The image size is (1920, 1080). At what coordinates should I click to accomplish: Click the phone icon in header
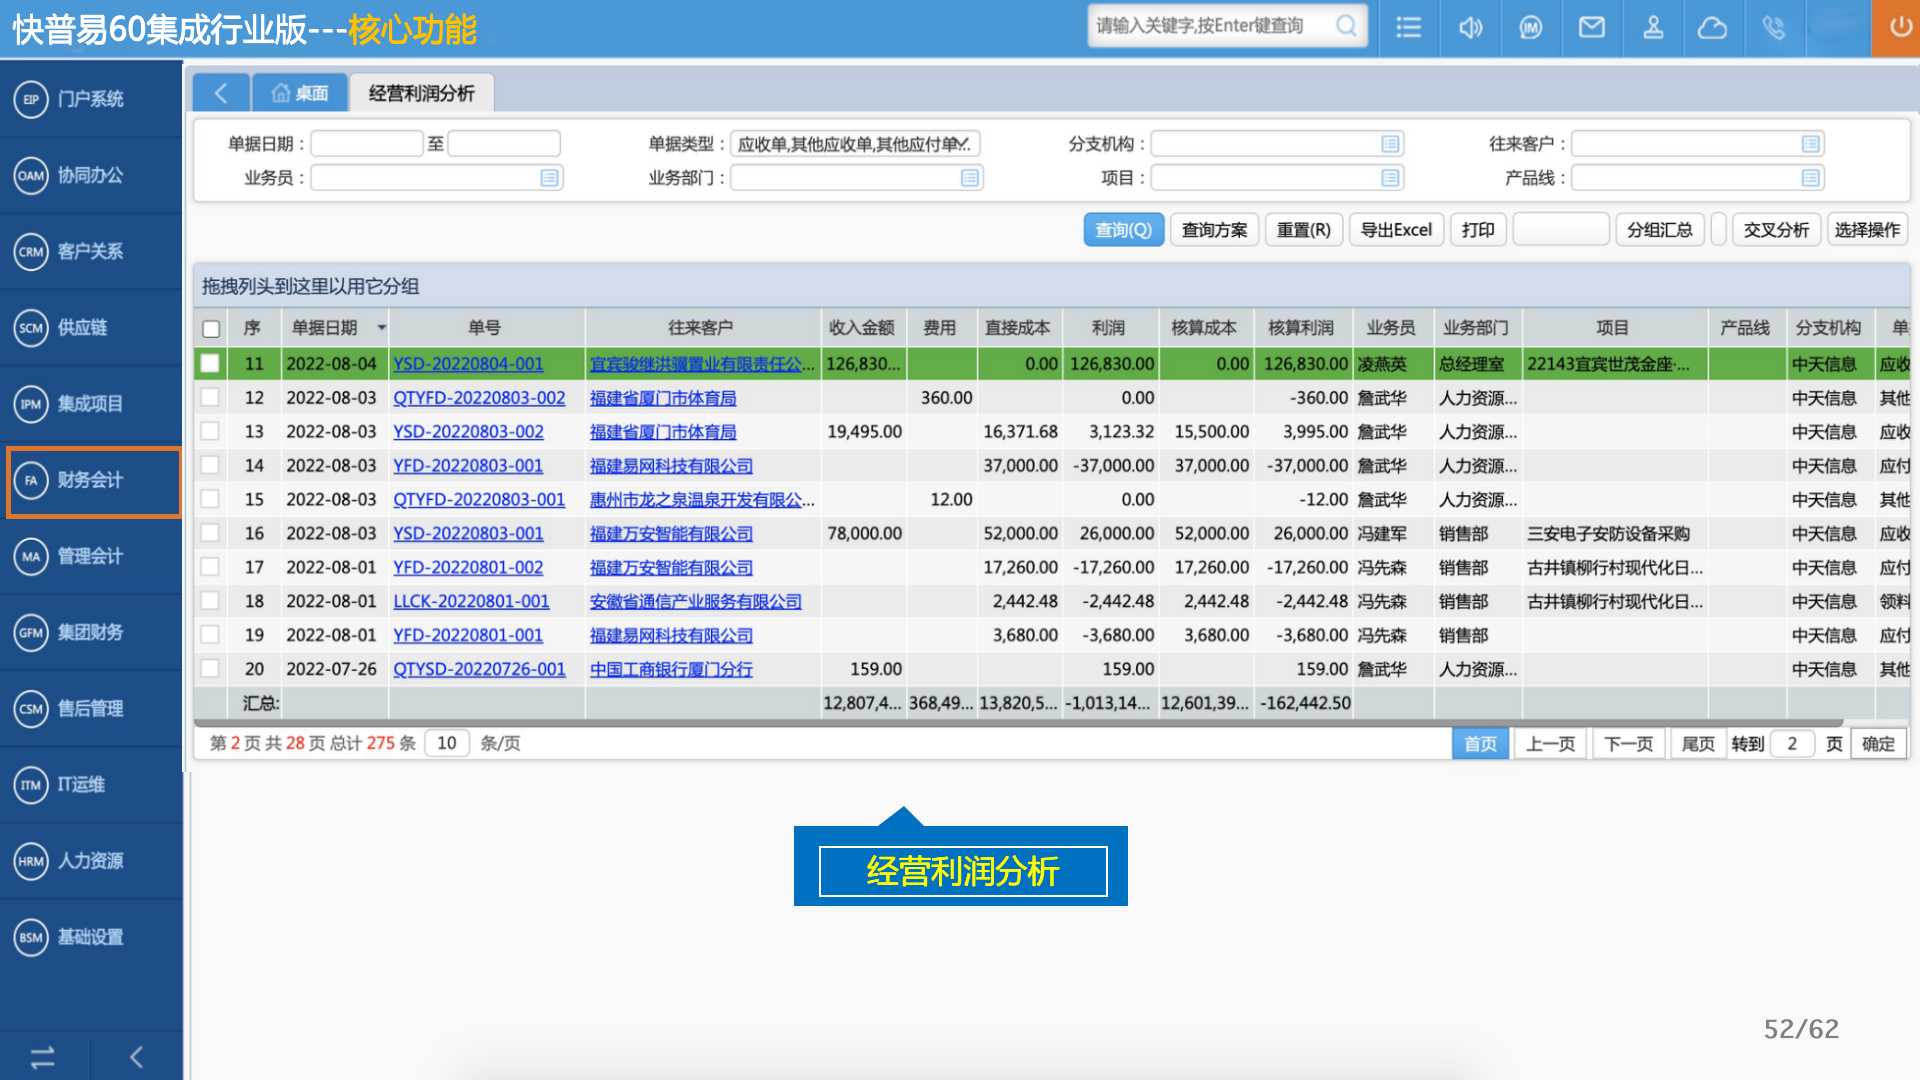pyautogui.click(x=1773, y=27)
